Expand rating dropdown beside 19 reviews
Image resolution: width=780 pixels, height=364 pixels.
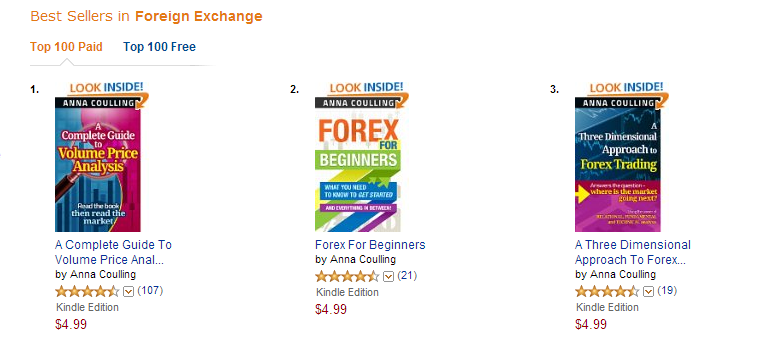point(648,292)
